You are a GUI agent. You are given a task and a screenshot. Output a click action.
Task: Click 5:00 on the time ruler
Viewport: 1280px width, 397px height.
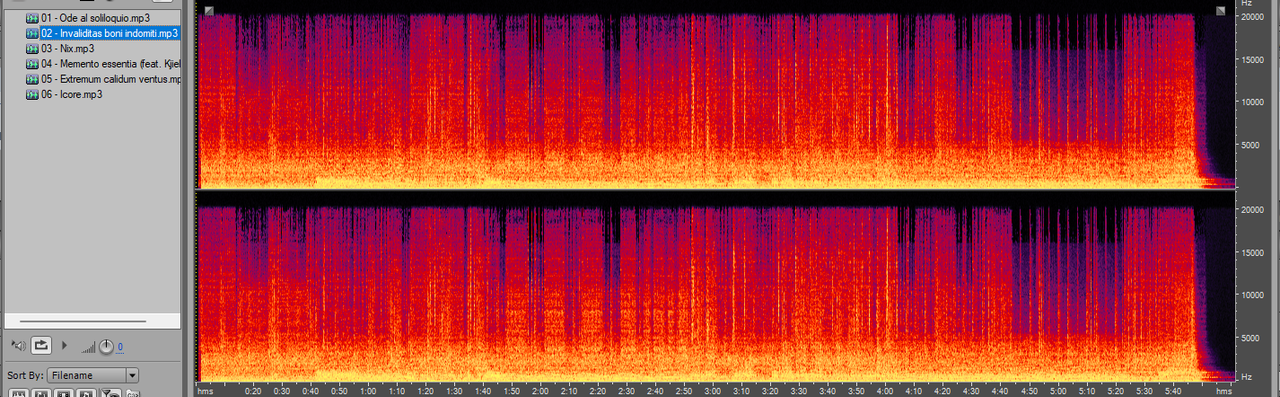[x=1057, y=391]
